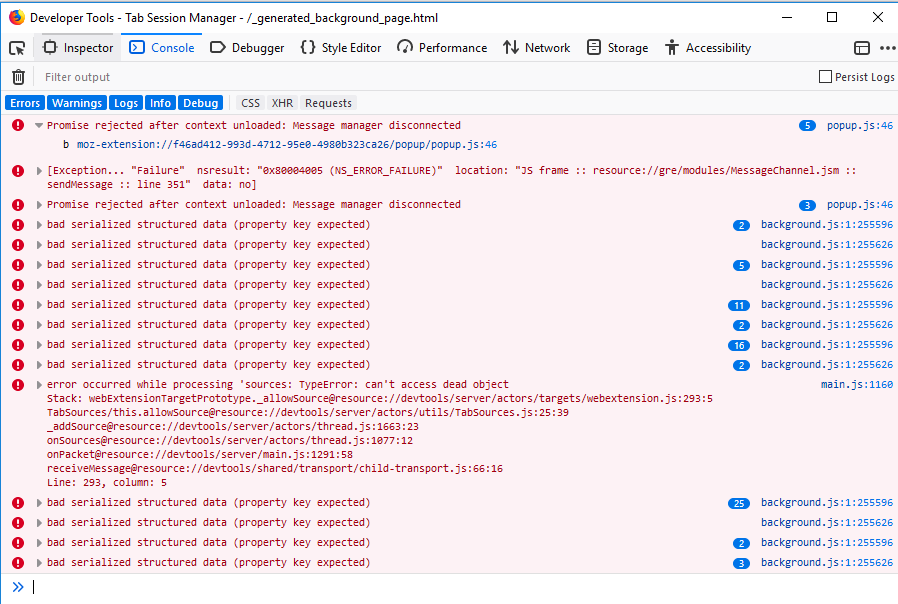Image resolution: width=898 pixels, height=604 pixels.
Task: Click the responsive design mode icon
Action: 862,47
